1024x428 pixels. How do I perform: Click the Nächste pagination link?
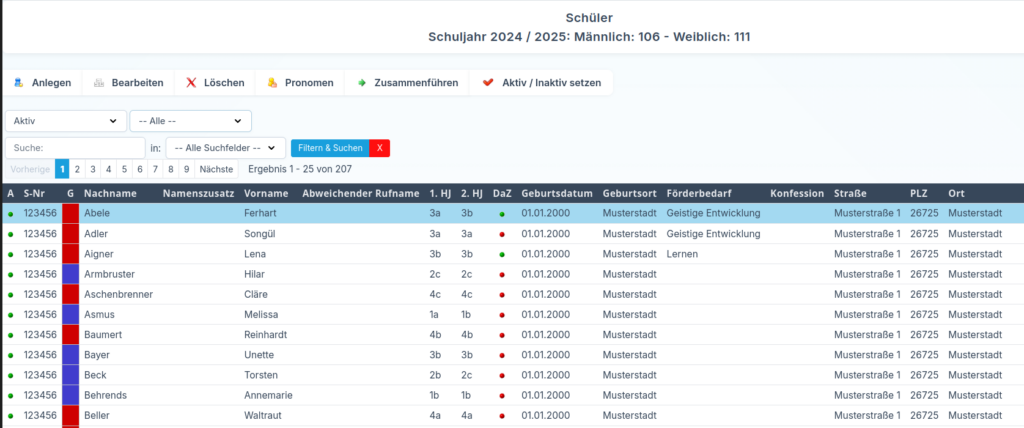tap(216, 169)
